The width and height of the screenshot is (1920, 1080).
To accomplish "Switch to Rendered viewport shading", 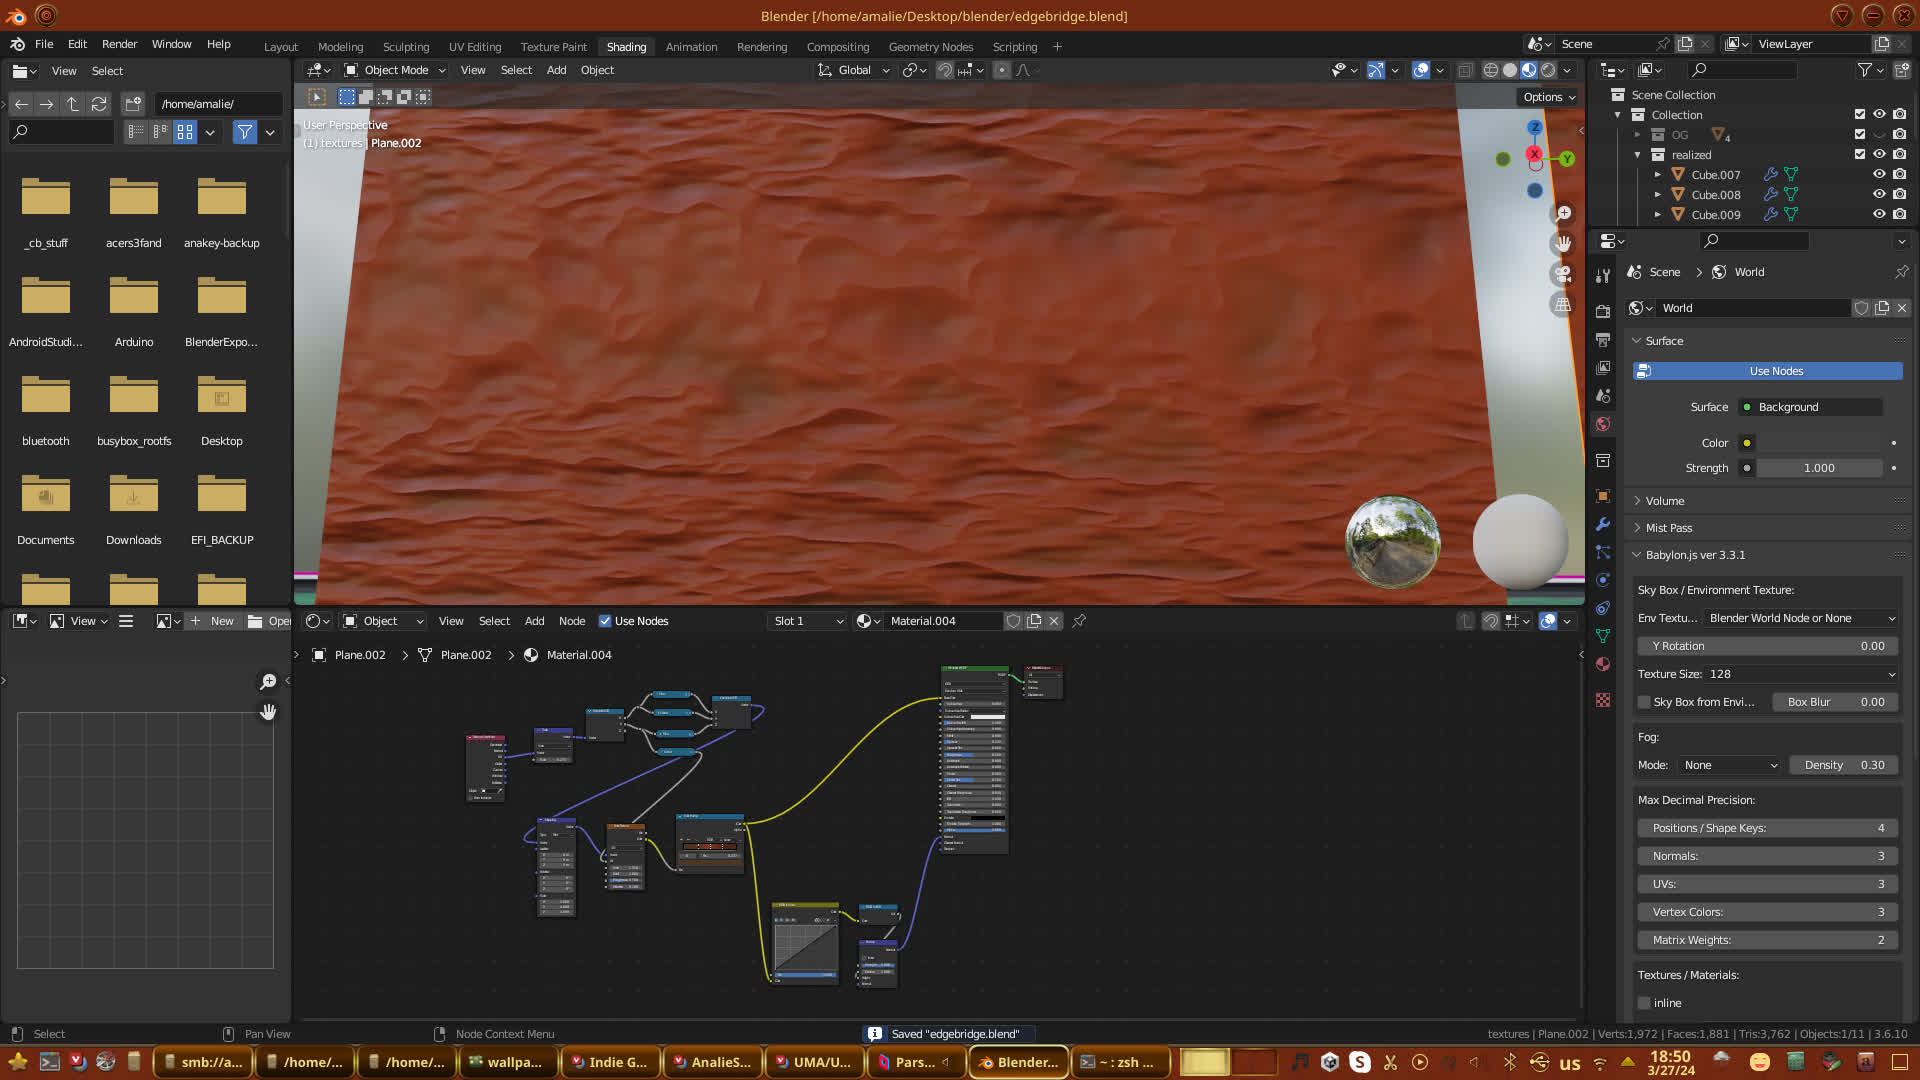I will point(1548,70).
